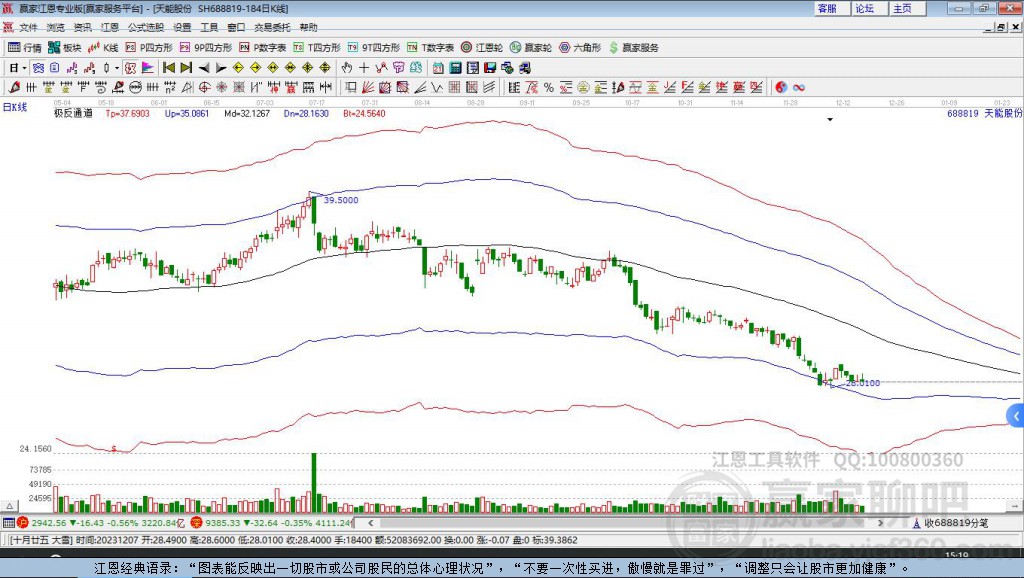
Task: Open 赢家服务 with the dollar icon
Action: (x=633, y=48)
